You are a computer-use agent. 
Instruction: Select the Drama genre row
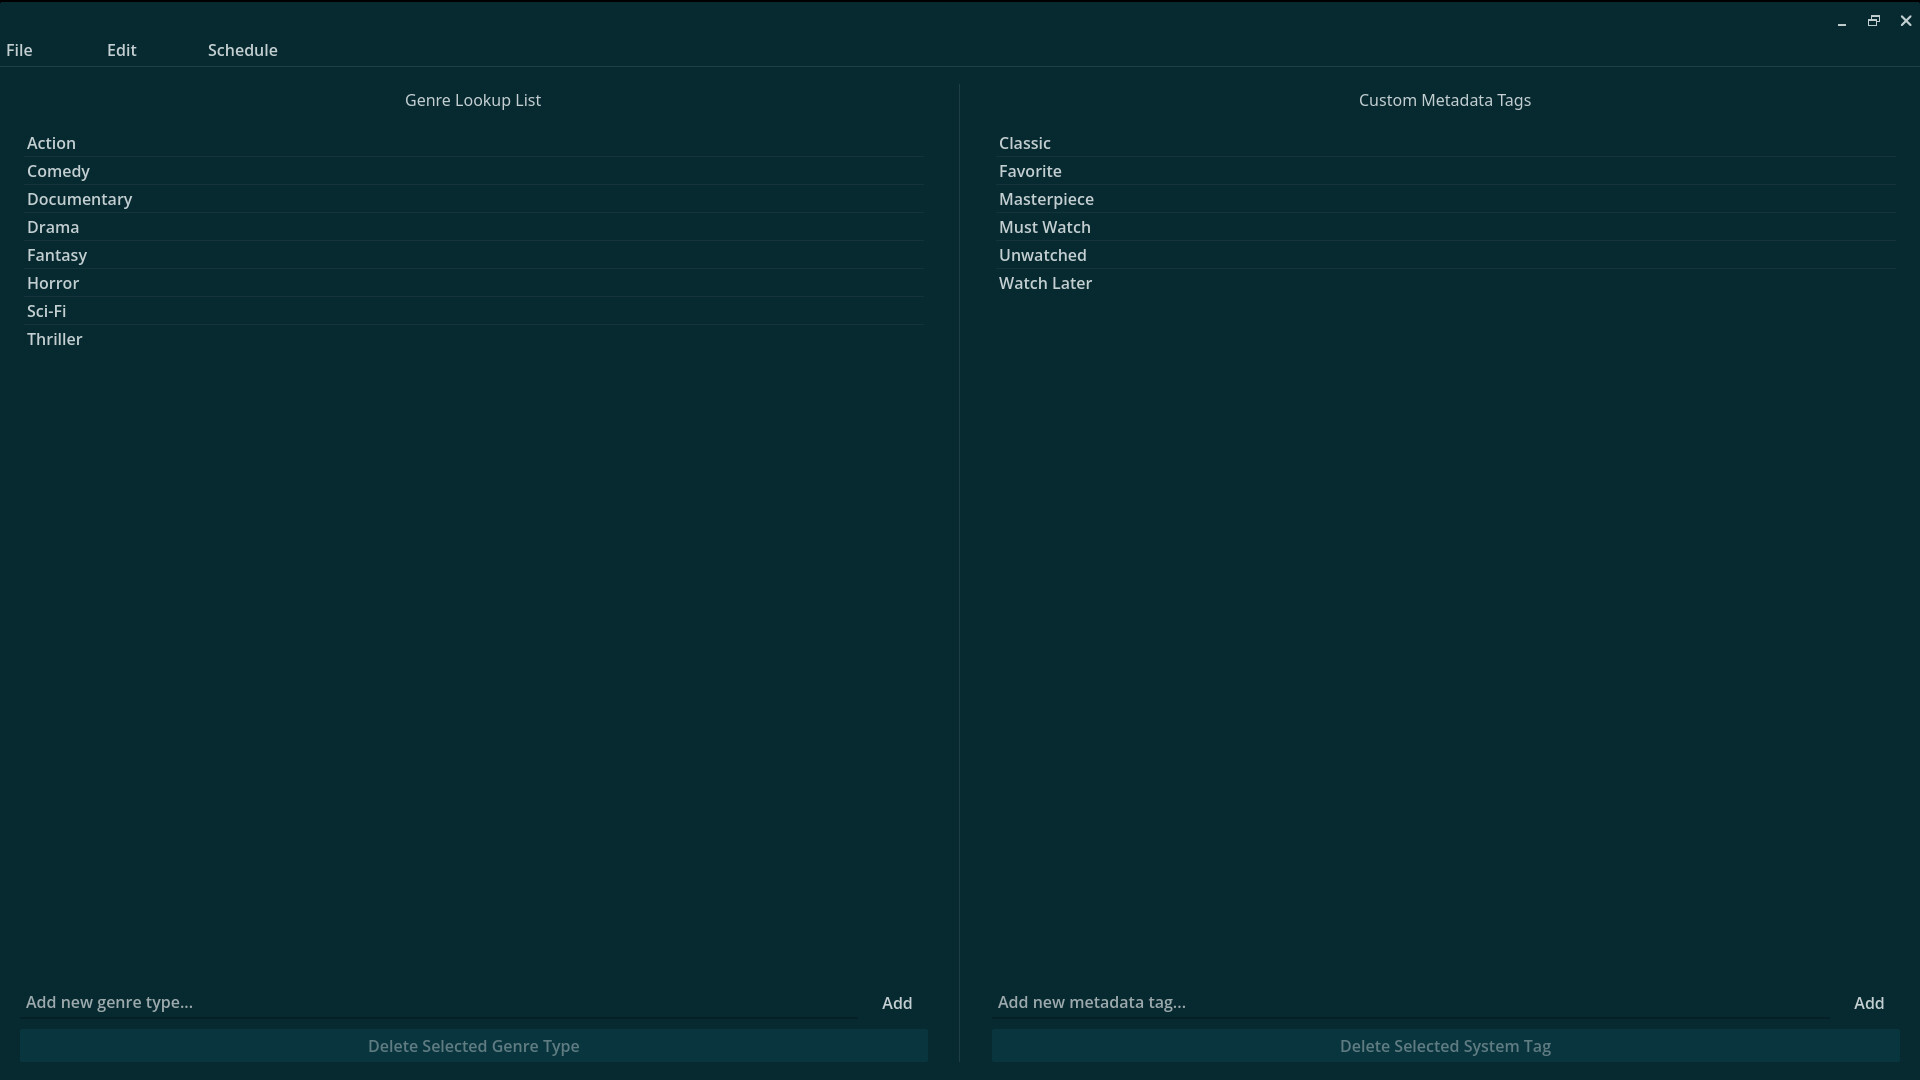[x=473, y=227]
